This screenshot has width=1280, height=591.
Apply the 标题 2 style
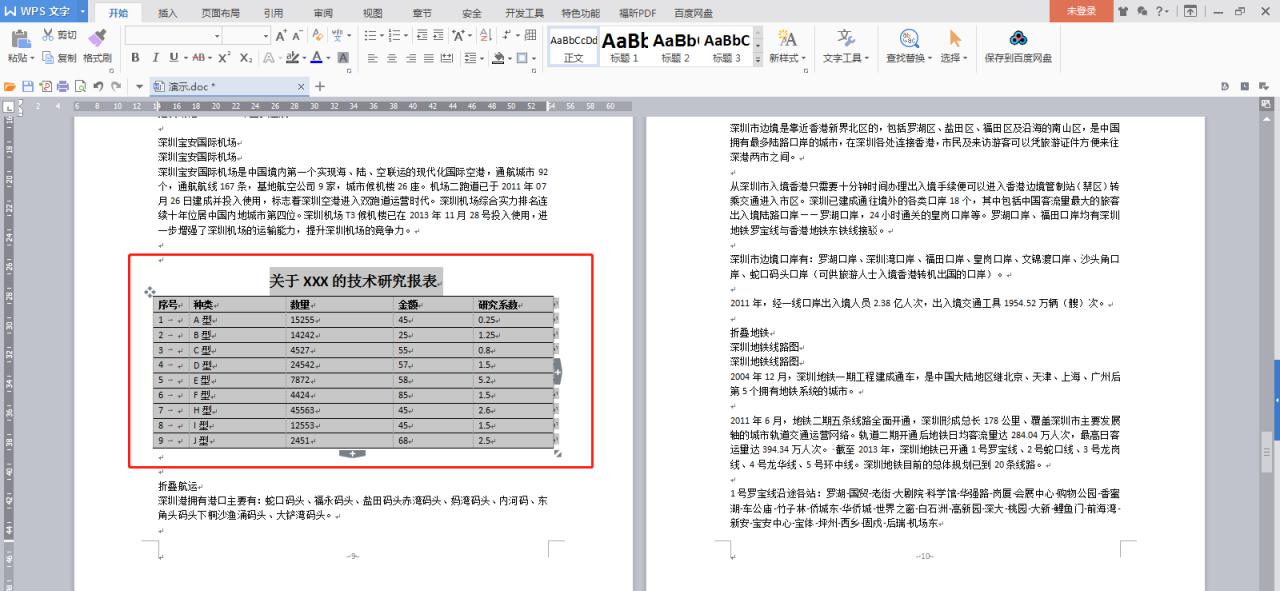(675, 46)
